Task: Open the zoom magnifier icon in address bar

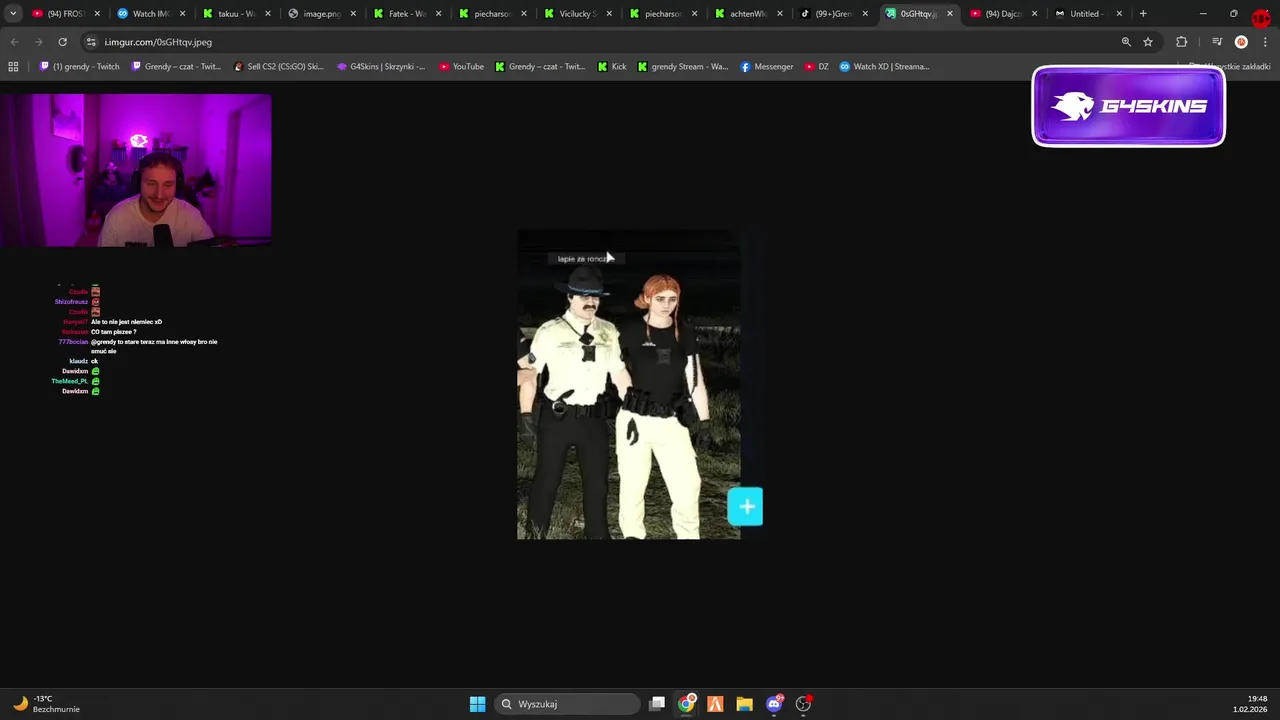Action: (1126, 42)
